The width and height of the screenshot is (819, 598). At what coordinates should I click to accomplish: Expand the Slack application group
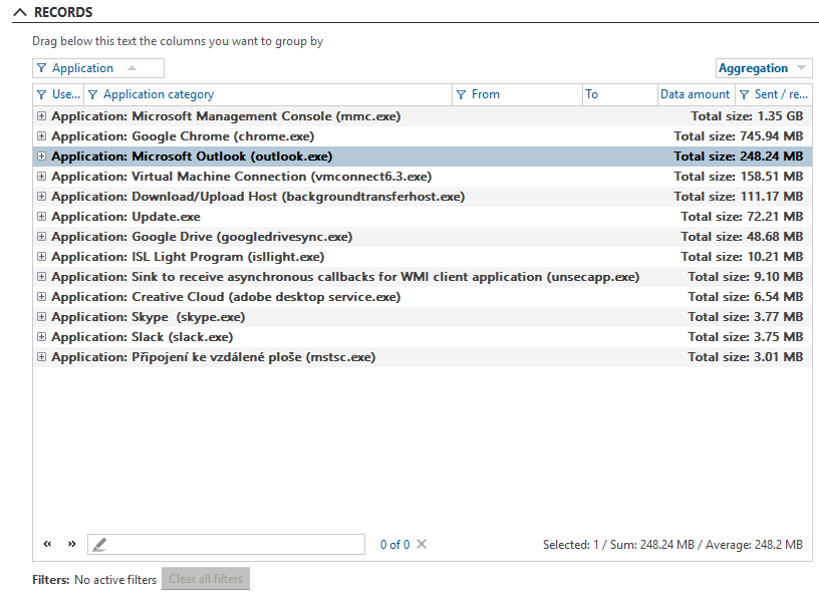(x=42, y=337)
